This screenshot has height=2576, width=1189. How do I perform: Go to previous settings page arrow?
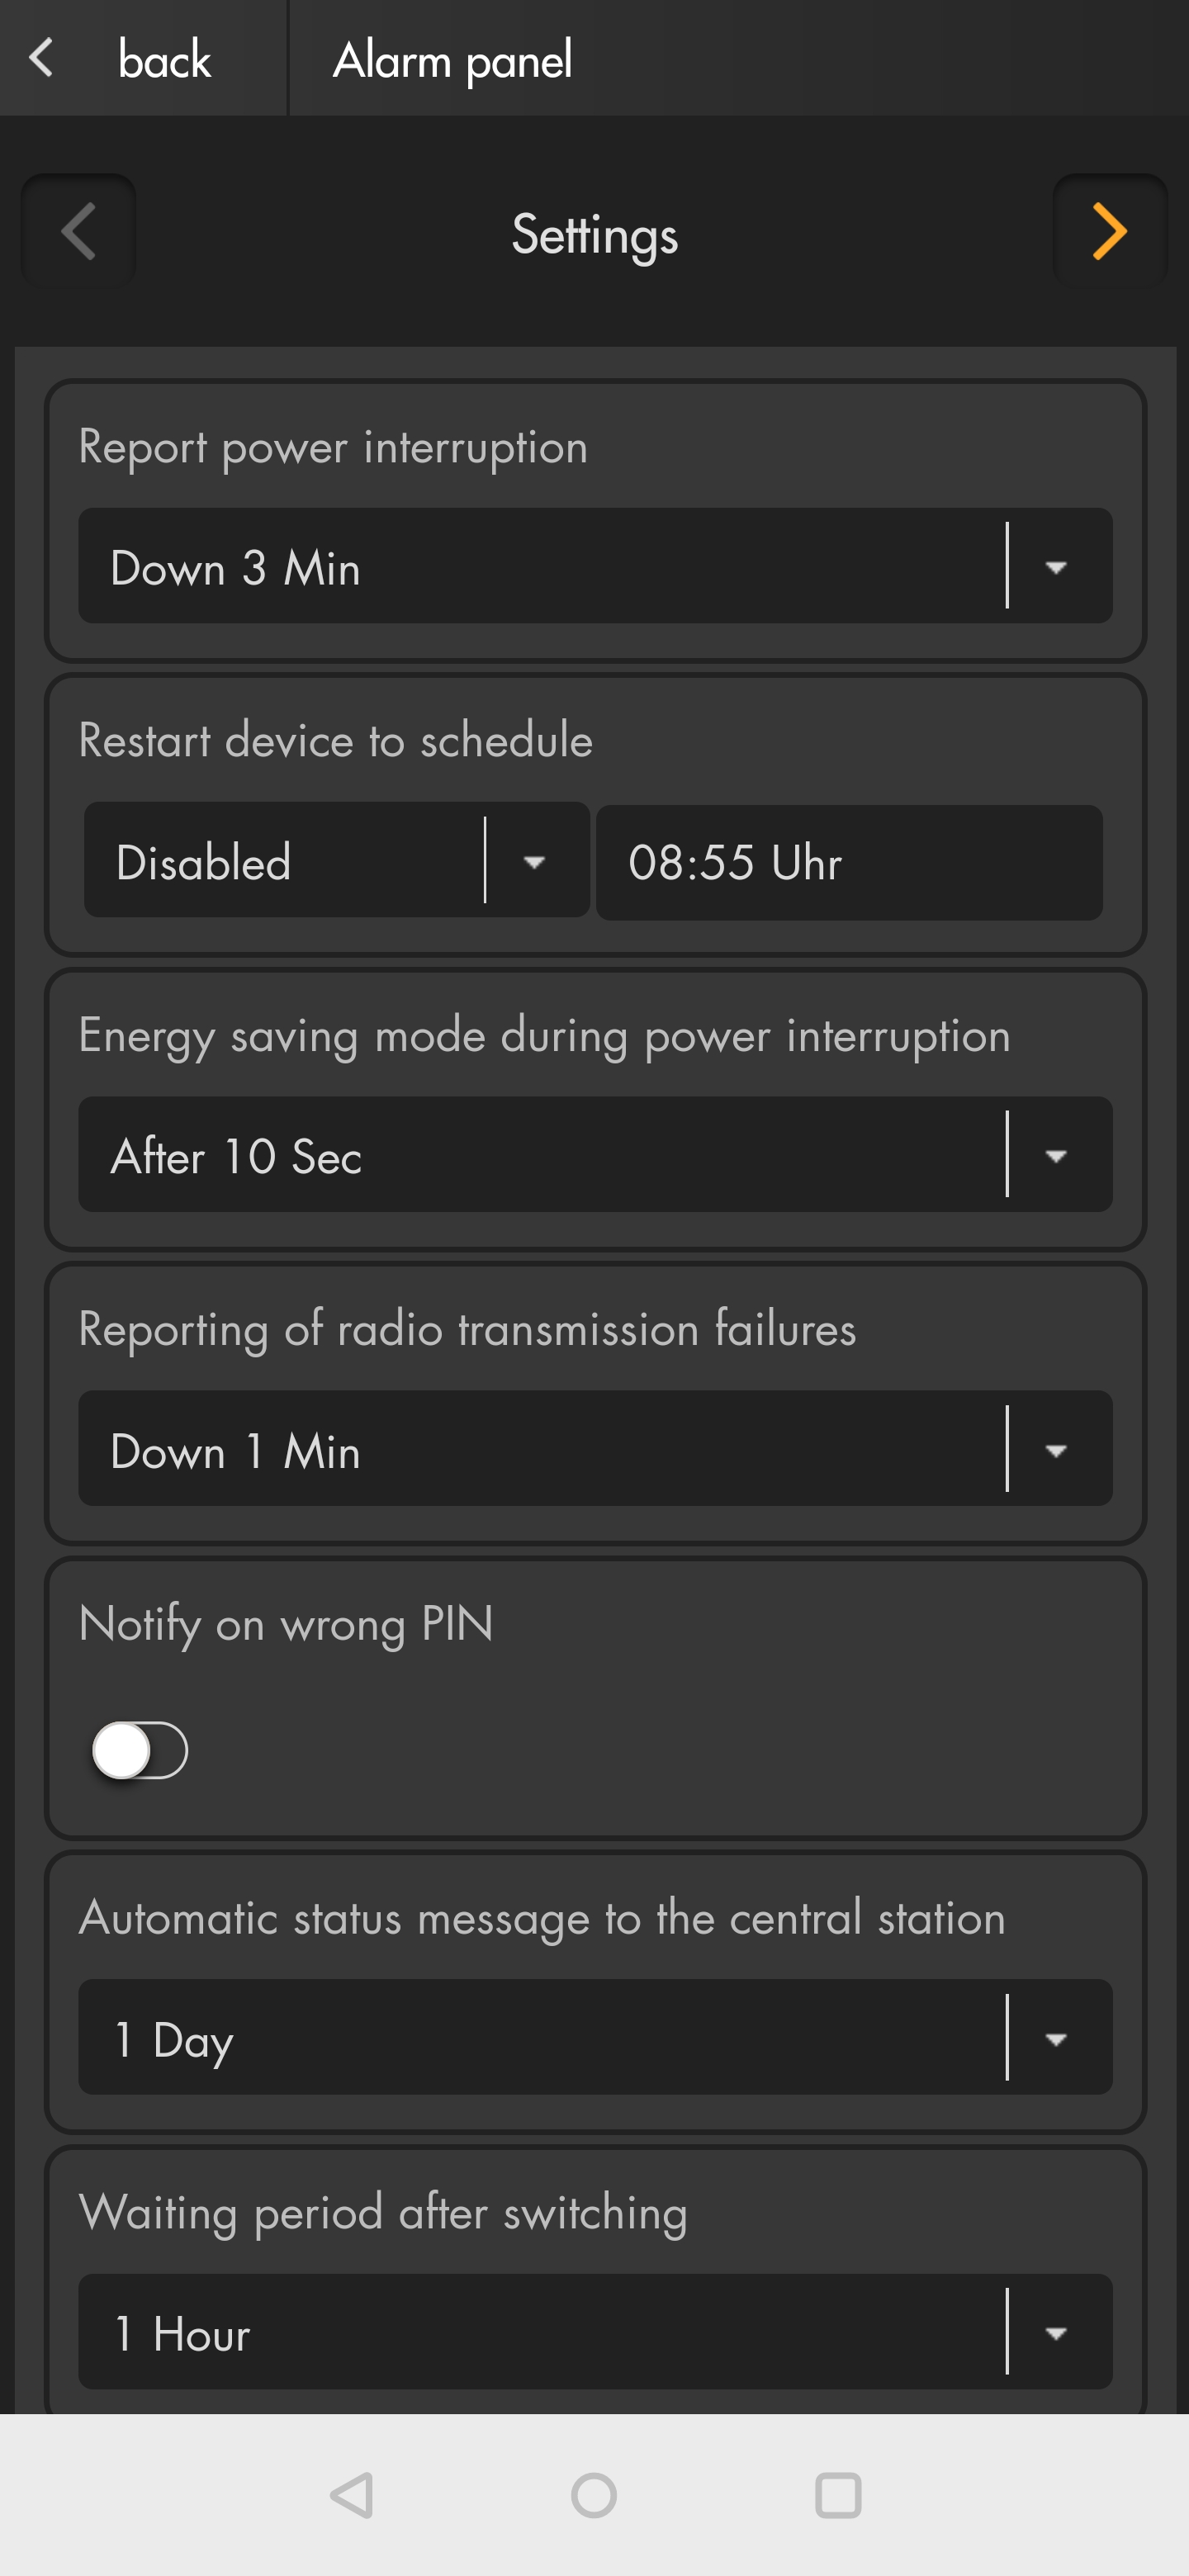(x=78, y=232)
